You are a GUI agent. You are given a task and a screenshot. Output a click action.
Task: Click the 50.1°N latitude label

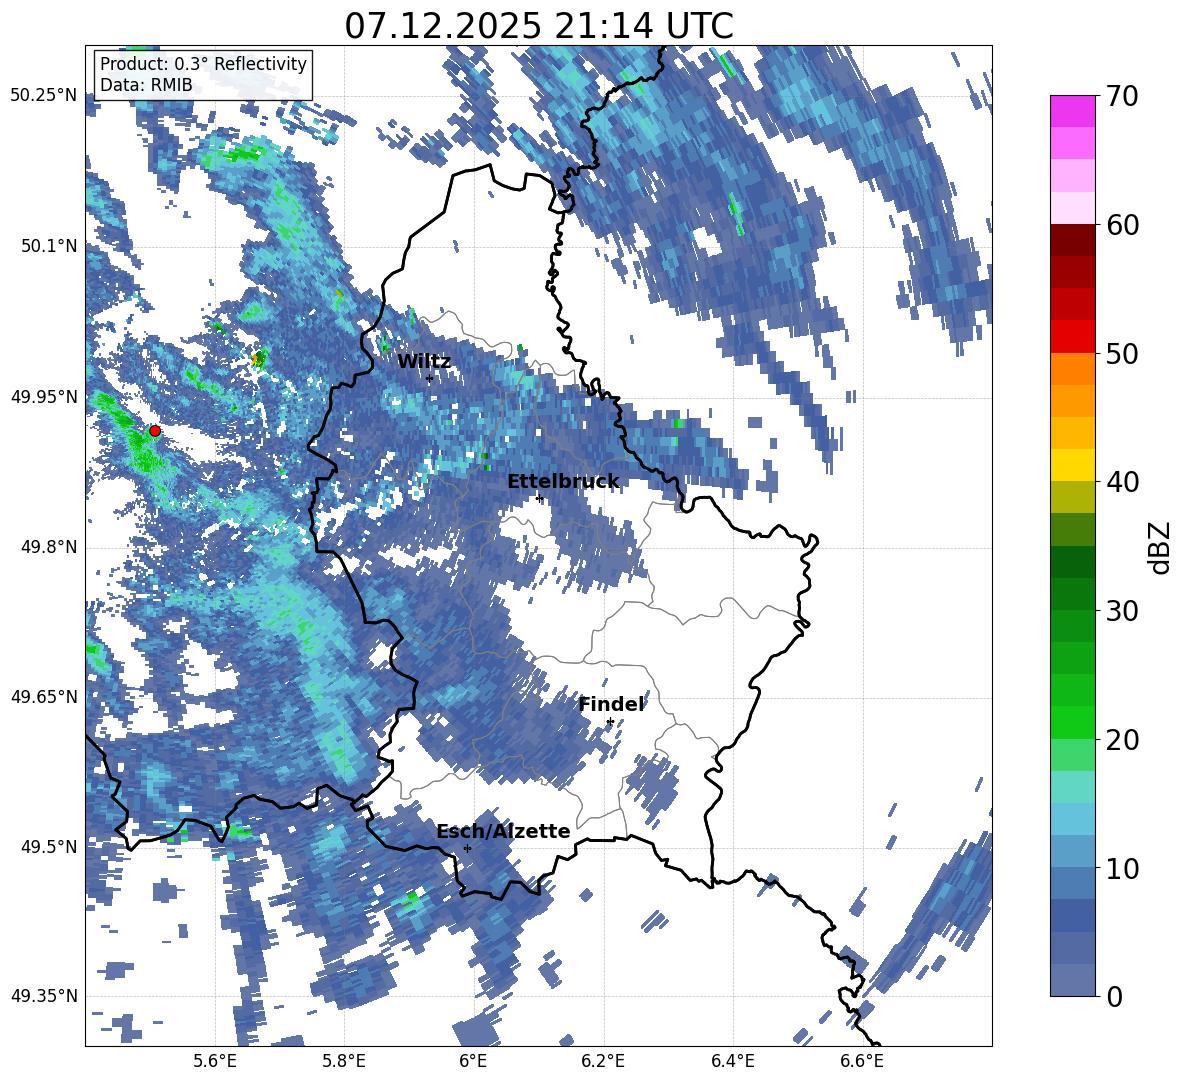(48, 246)
